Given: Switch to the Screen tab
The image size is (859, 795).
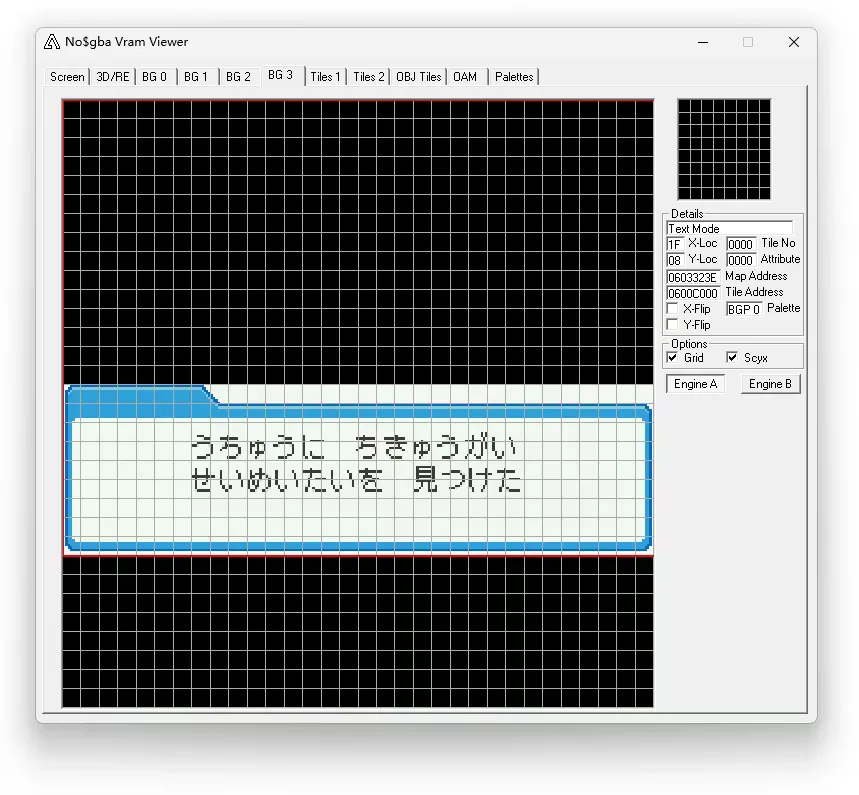Looking at the screenshot, I should (67, 77).
